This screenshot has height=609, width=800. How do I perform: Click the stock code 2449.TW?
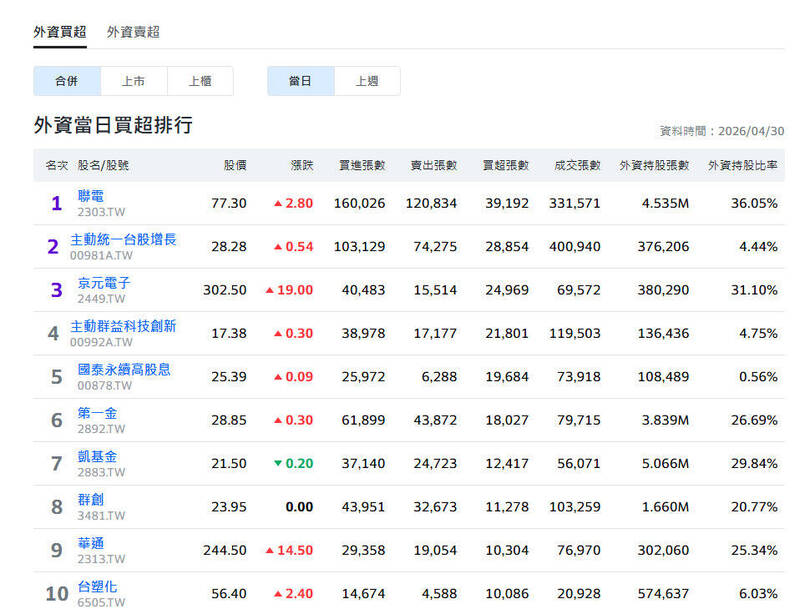[102, 299]
